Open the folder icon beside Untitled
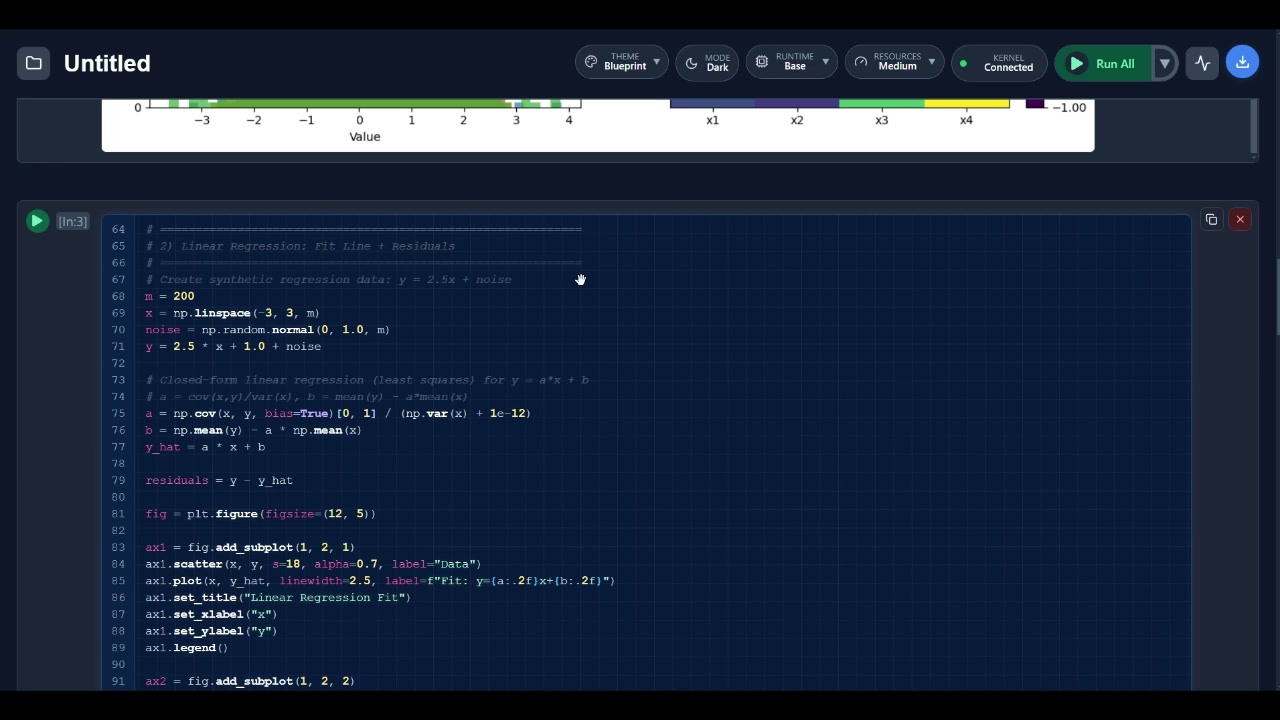 coord(34,63)
